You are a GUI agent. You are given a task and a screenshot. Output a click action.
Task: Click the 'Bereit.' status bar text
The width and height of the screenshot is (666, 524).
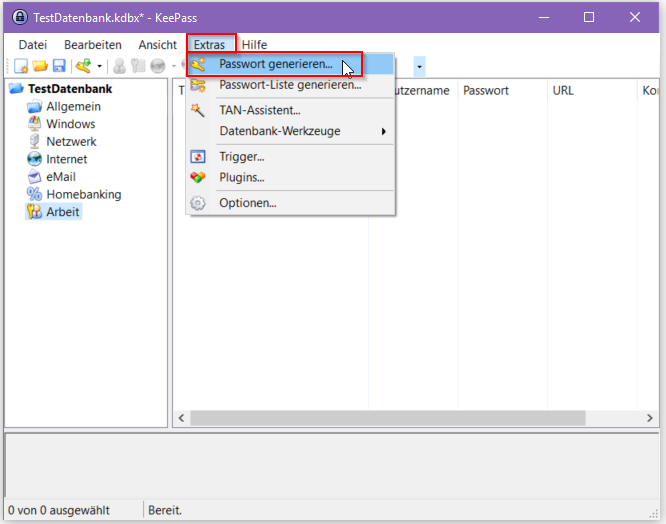[x=165, y=510]
